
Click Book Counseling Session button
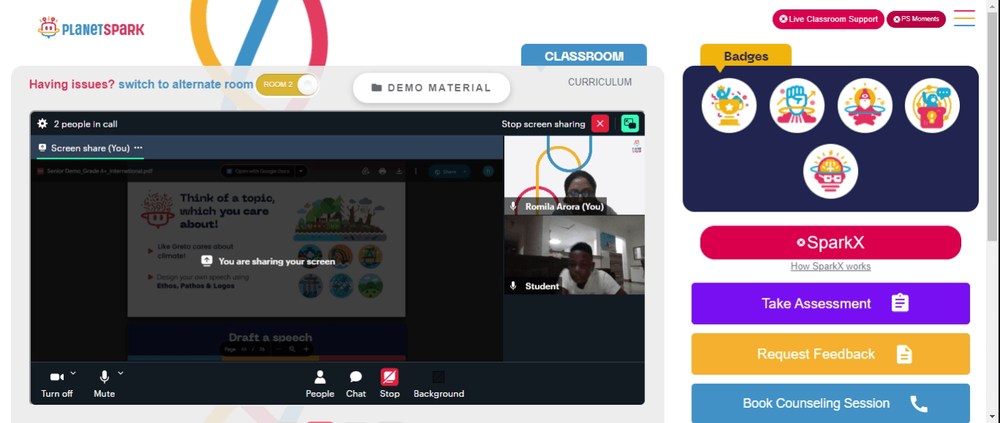(x=830, y=403)
